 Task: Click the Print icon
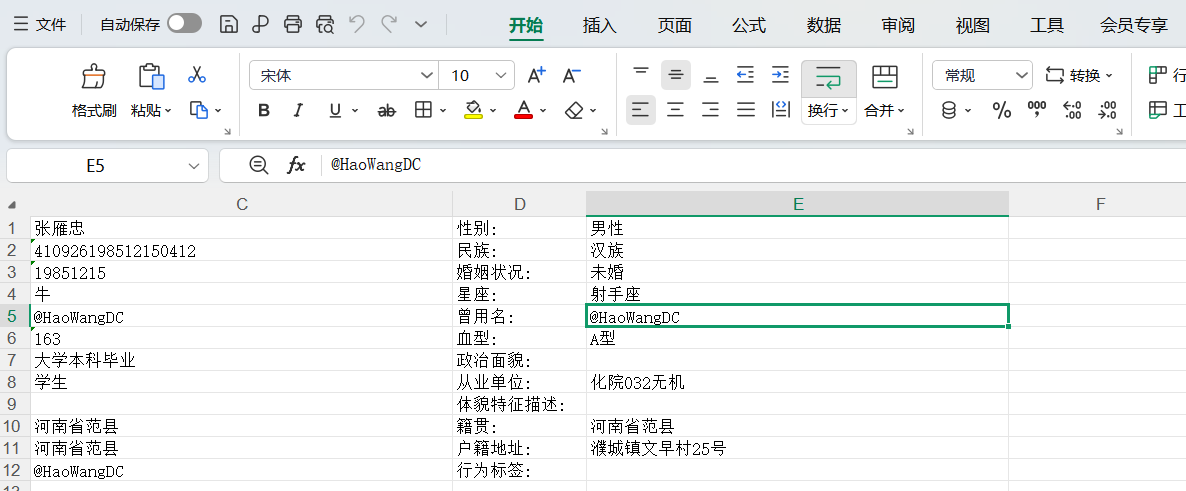pyautogui.click(x=293, y=24)
